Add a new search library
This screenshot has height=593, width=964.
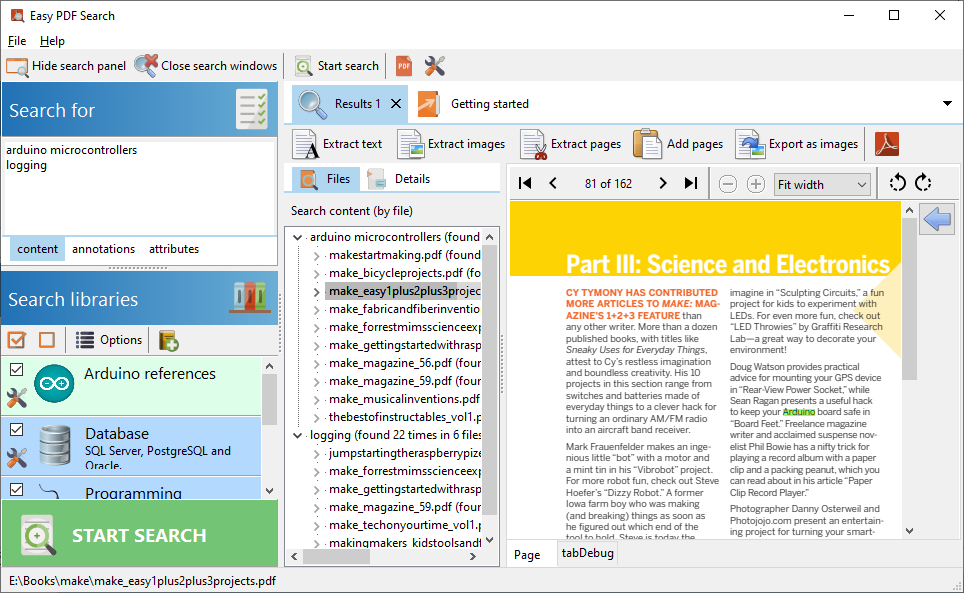coord(168,340)
